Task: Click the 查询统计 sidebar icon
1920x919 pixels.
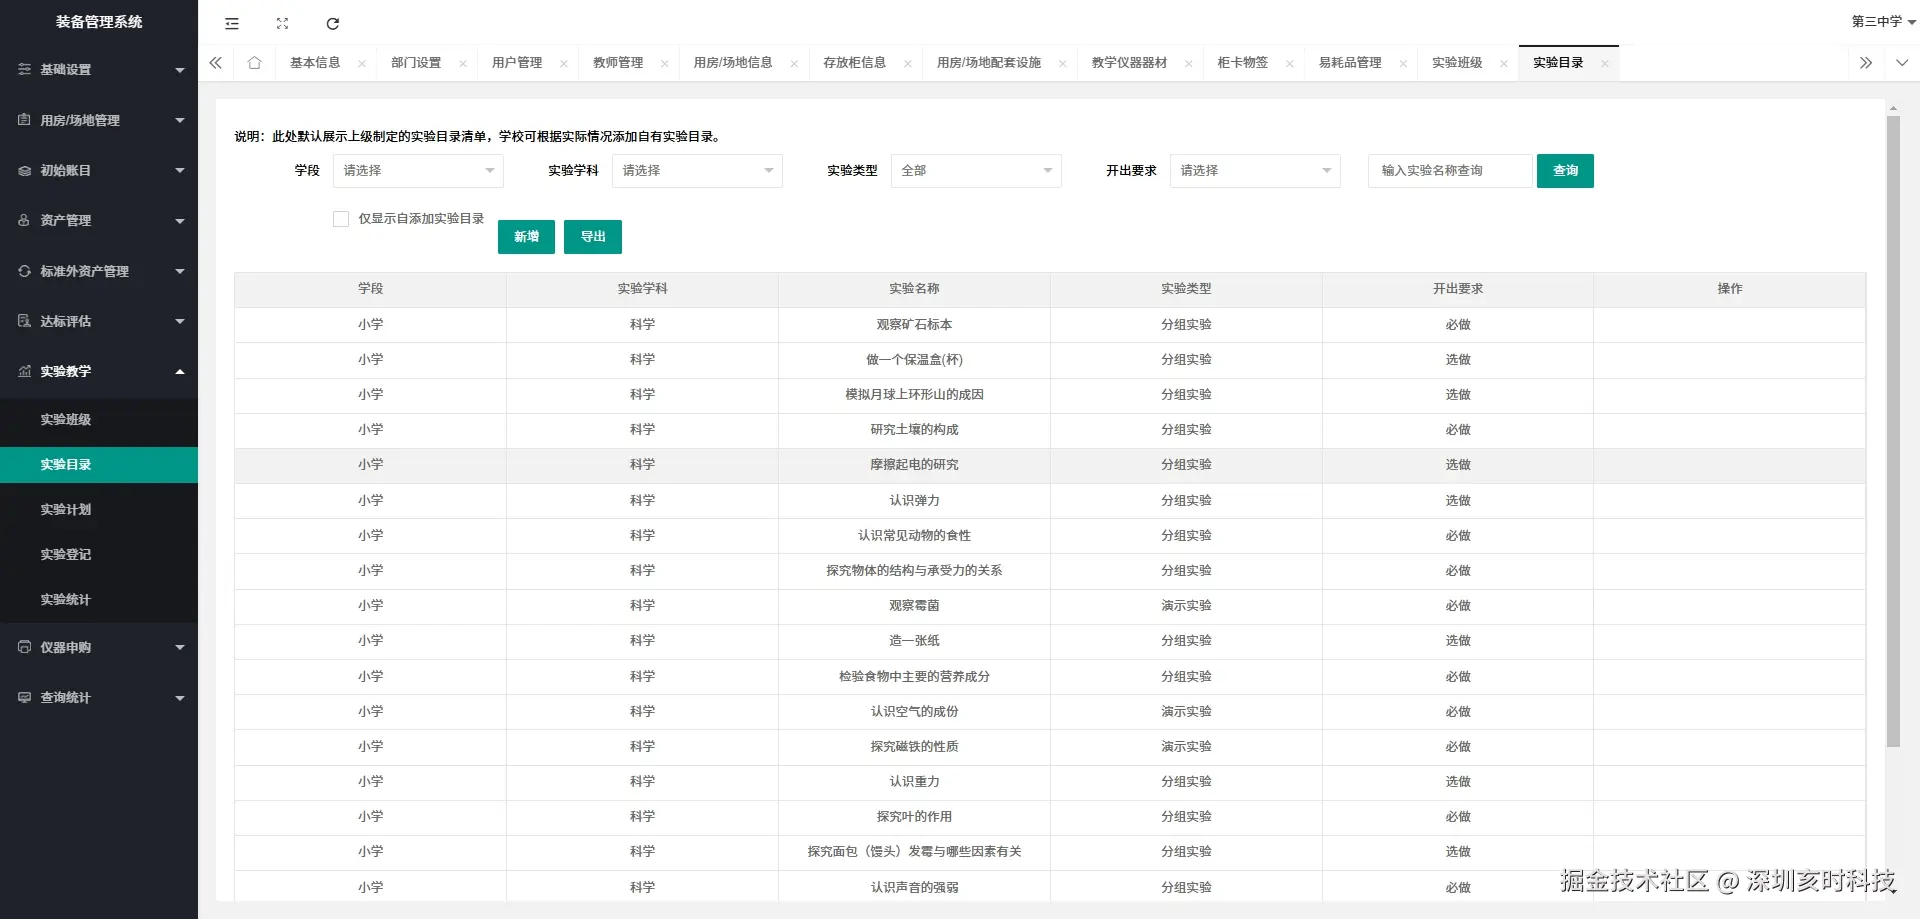Action: pyautogui.click(x=24, y=697)
